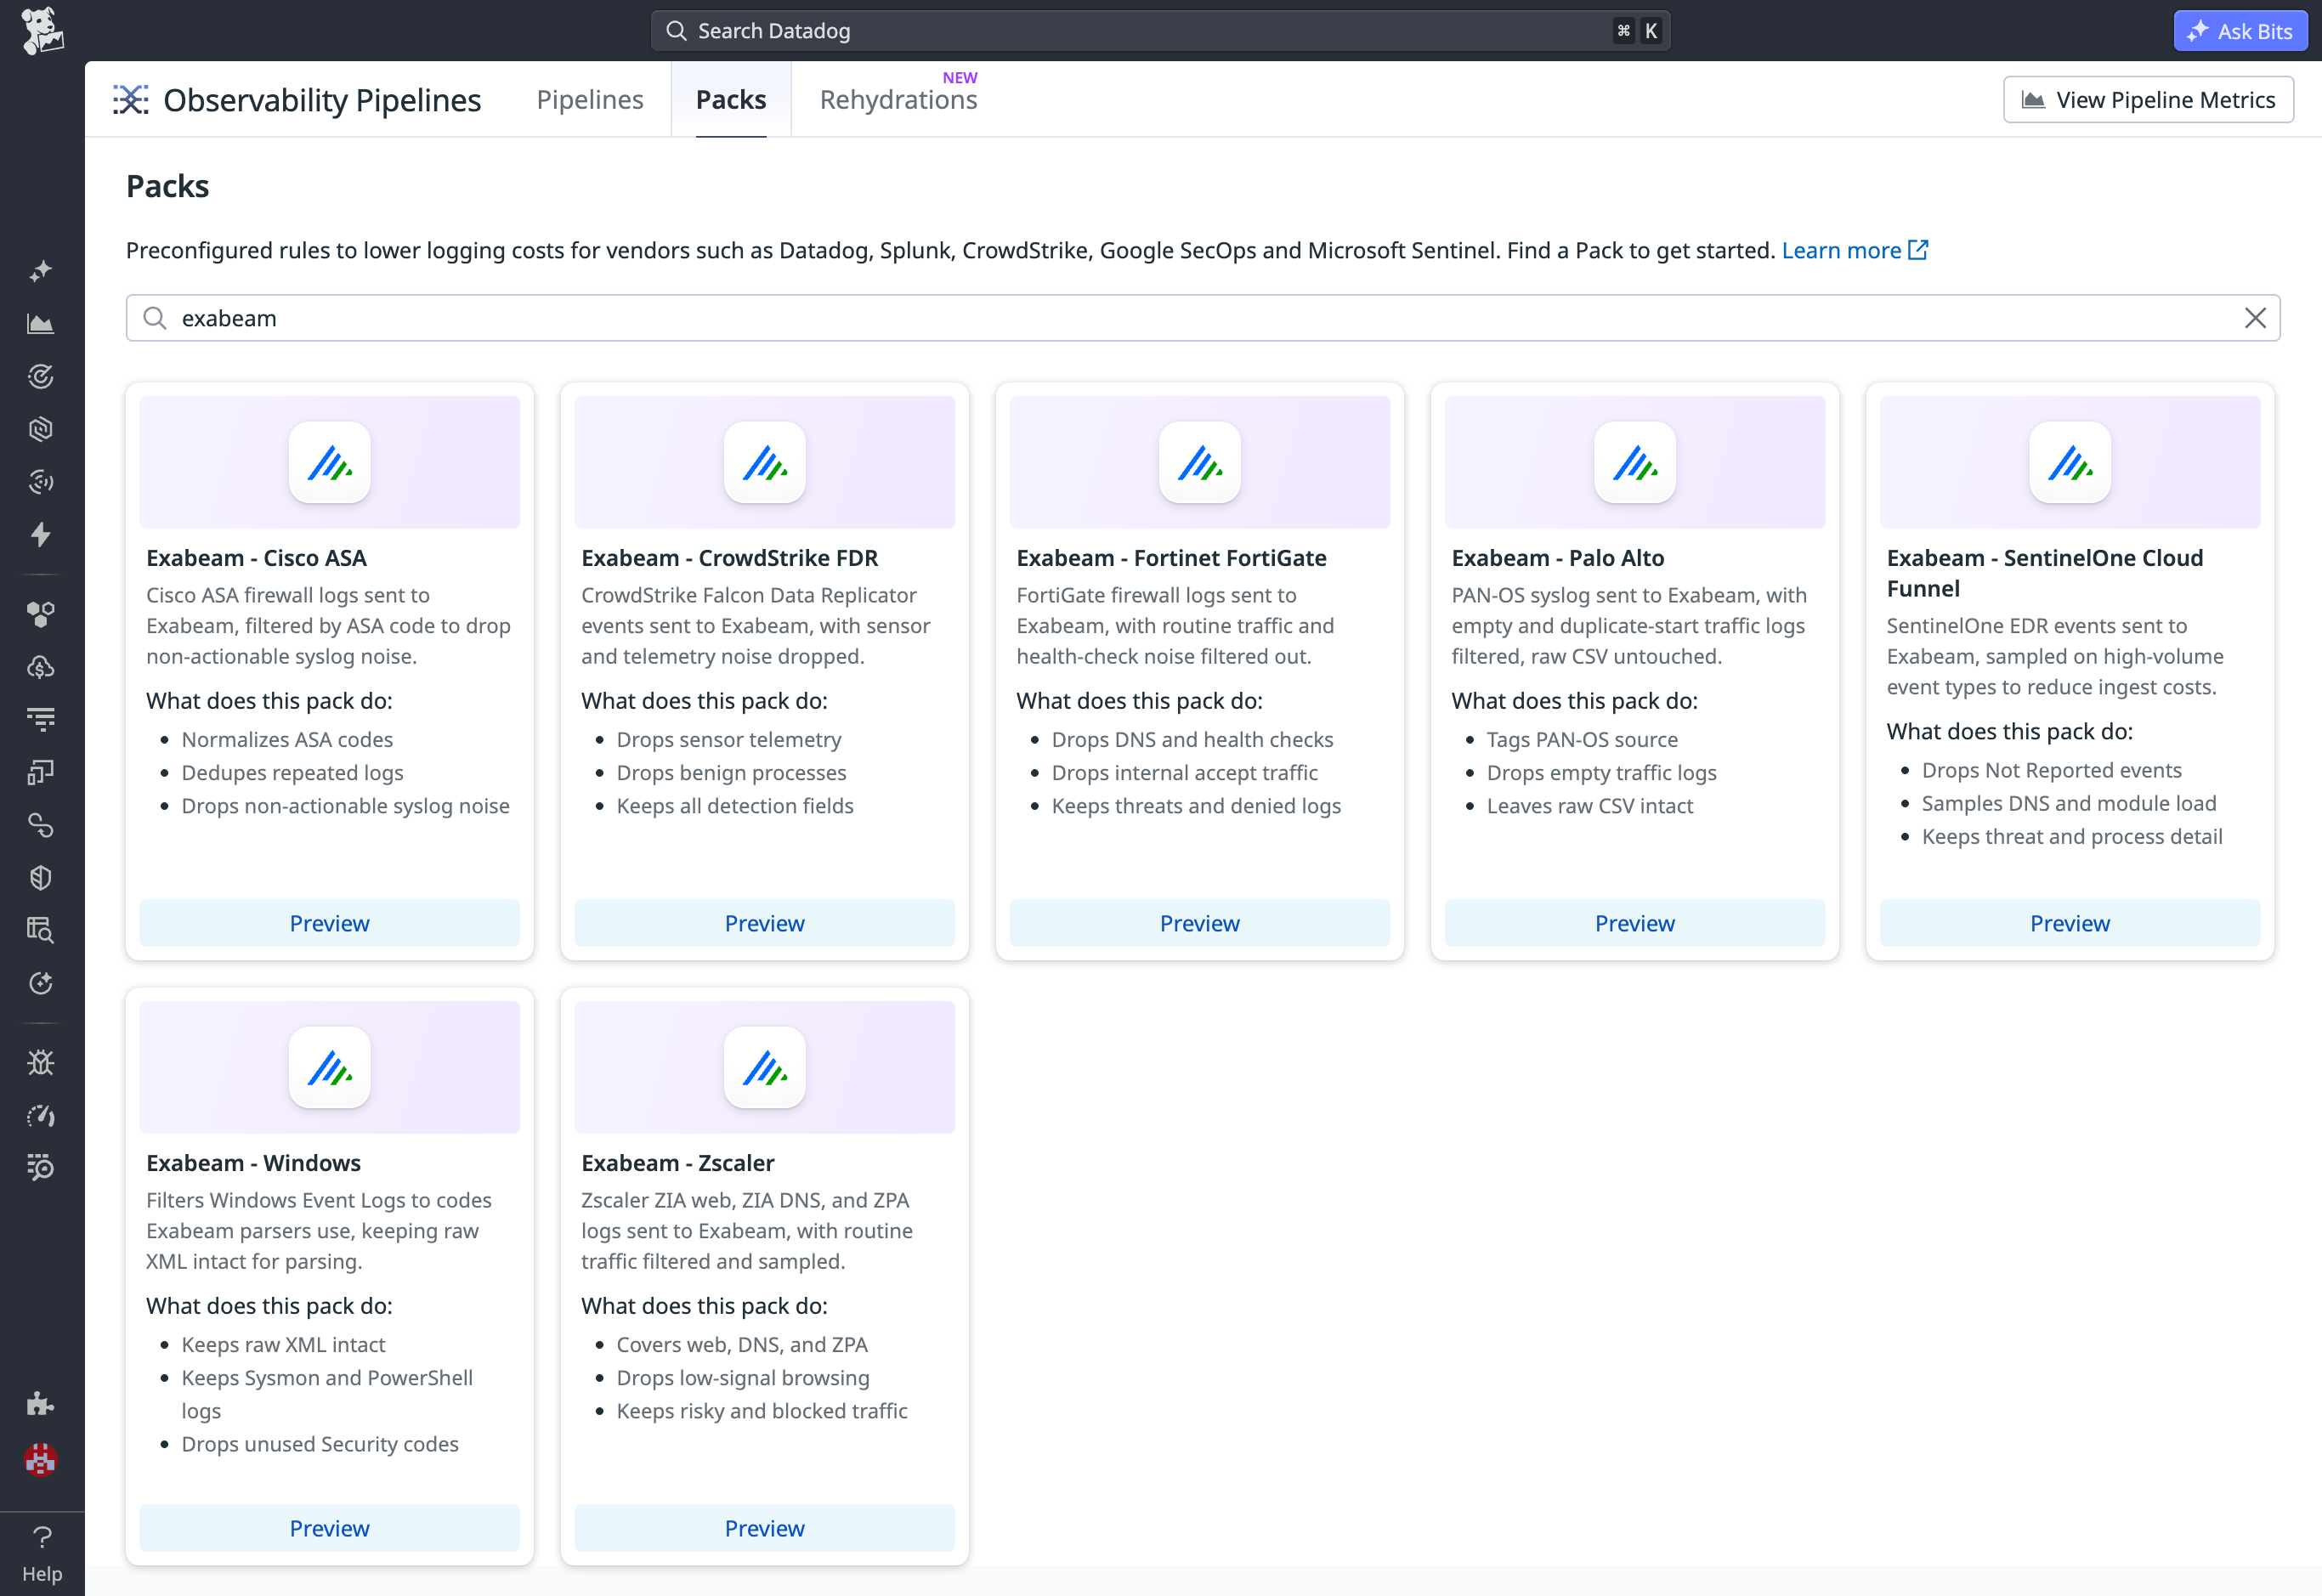Open the list search log explorer icon
2322x1596 pixels.
(41, 1167)
